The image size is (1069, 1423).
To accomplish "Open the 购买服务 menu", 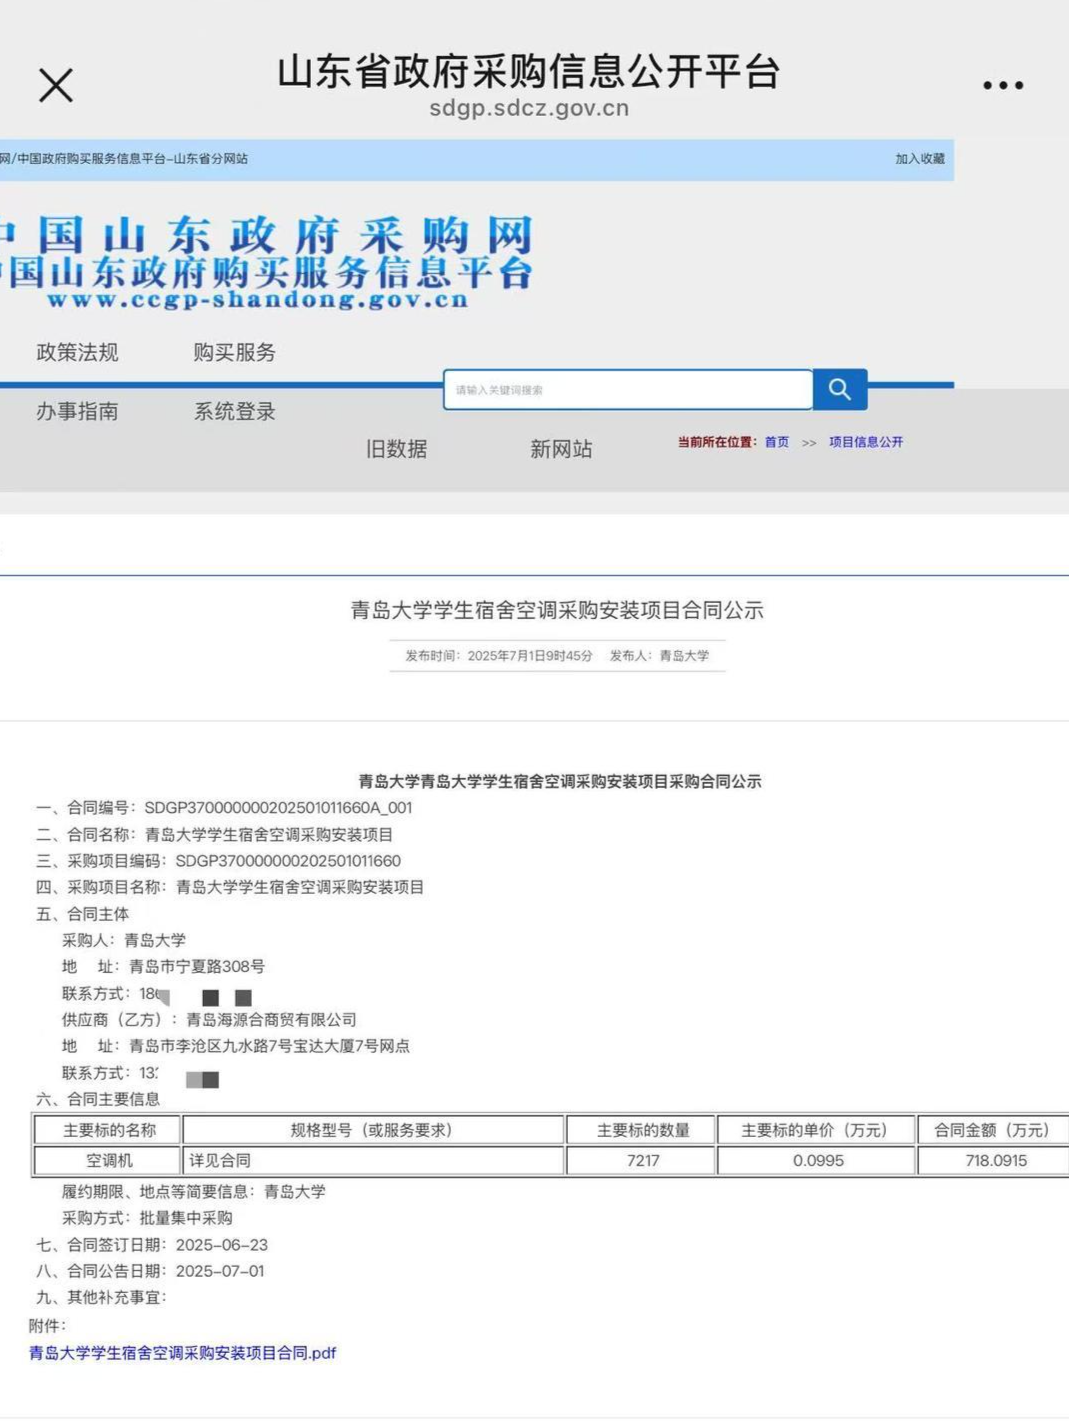I will click(232, 352).
